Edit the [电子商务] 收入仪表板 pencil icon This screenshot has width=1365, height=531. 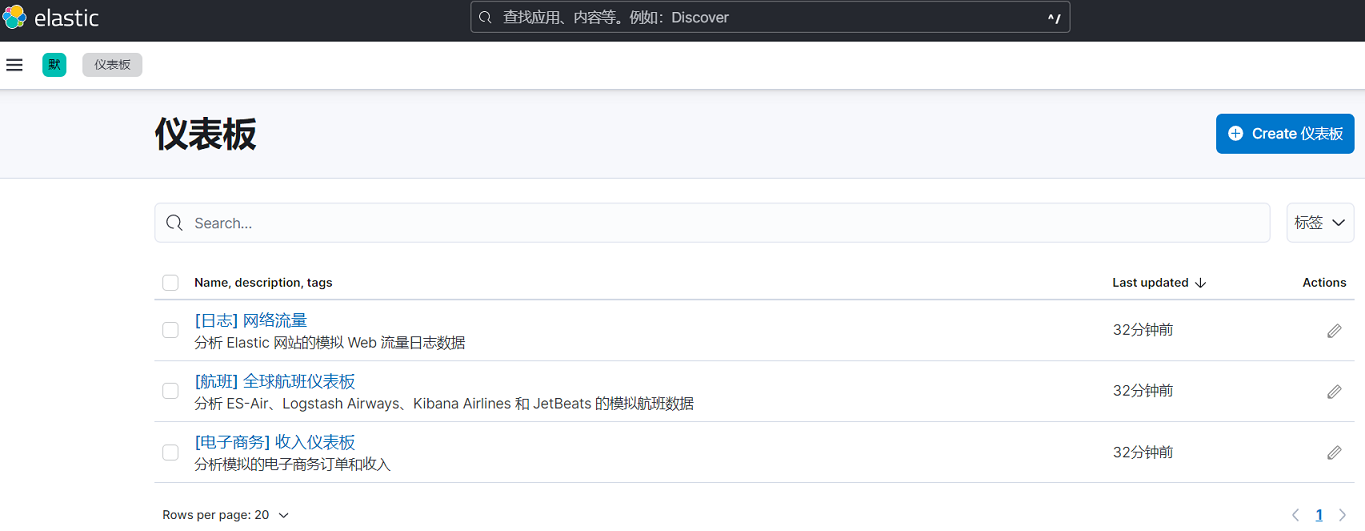pos(1334,453)
